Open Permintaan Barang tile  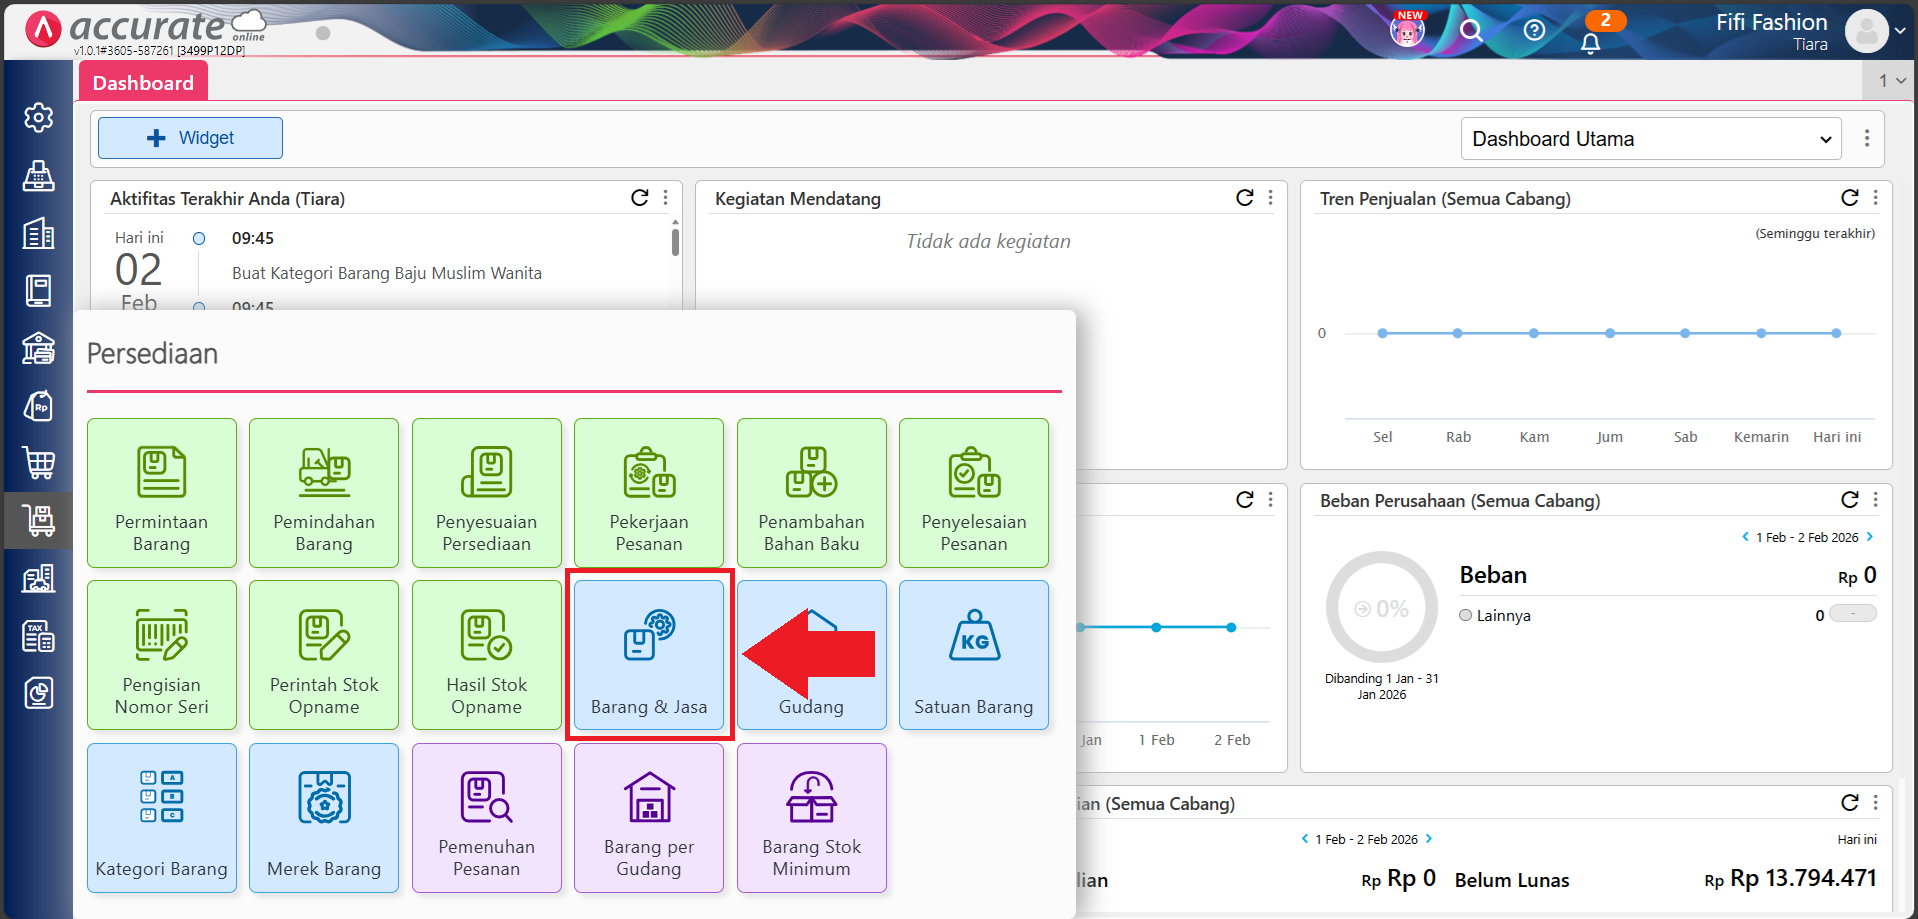[x=162, y=493]
